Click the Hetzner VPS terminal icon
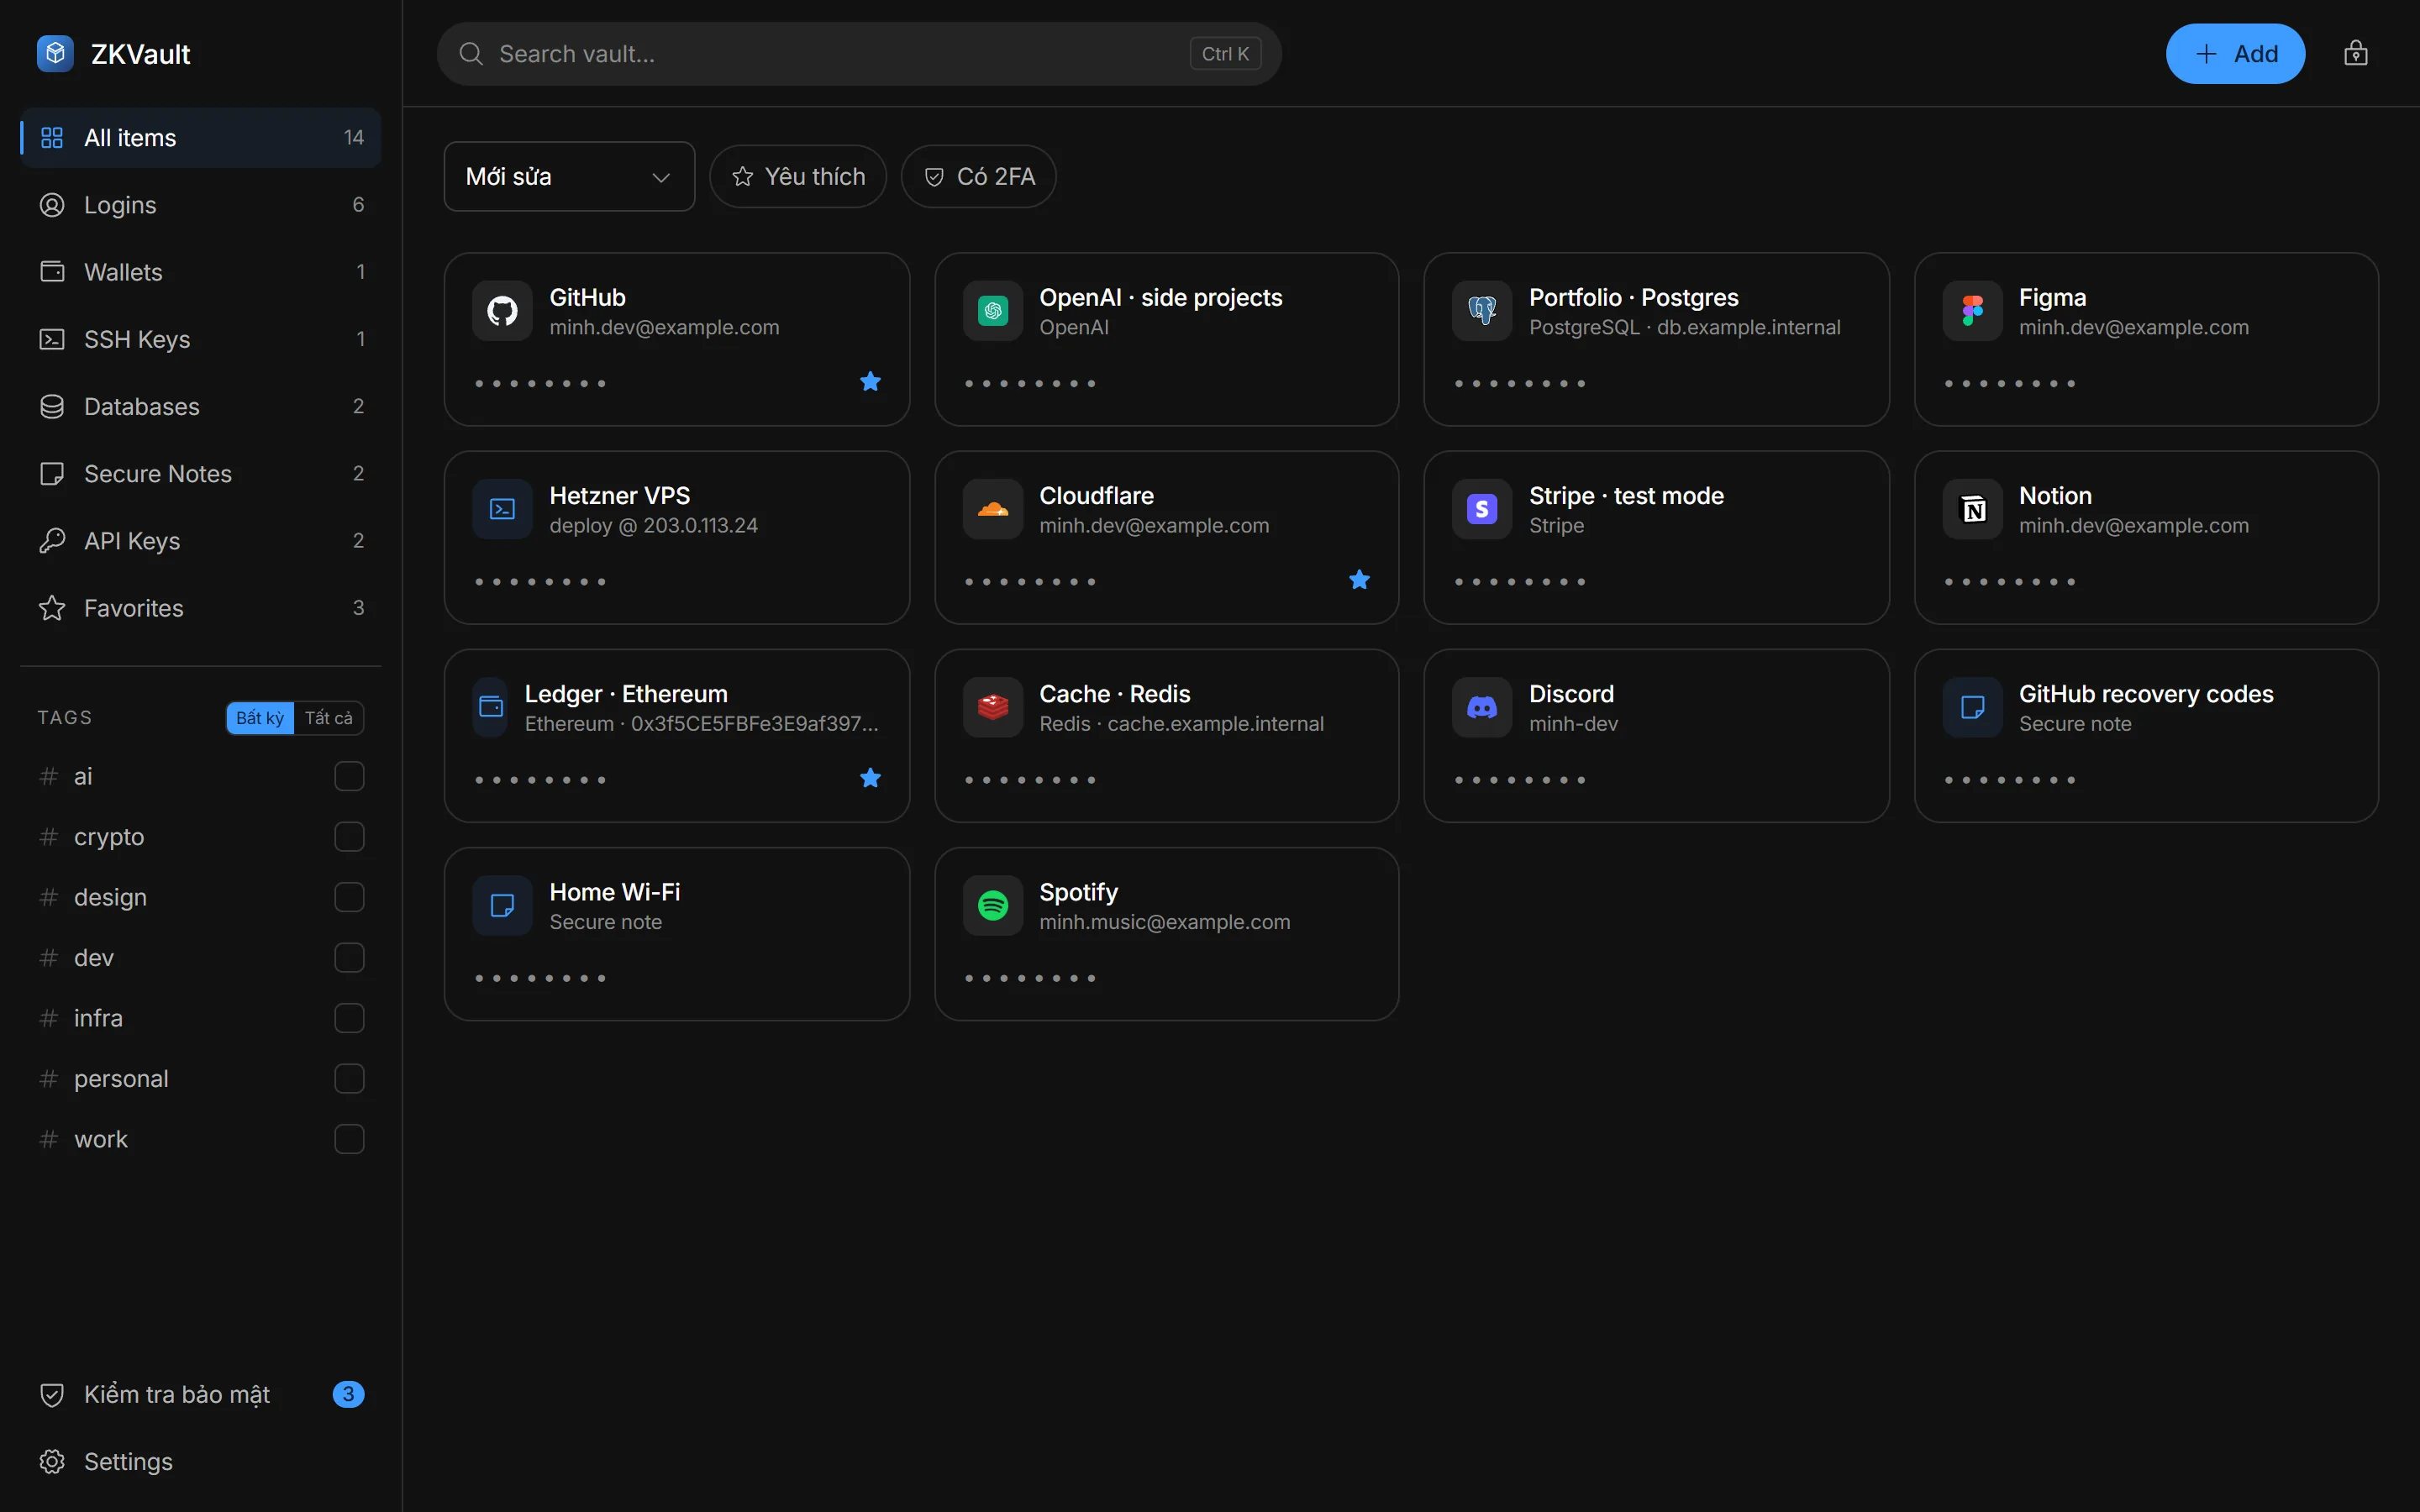This screenshot has height=1512, width=2420. tap(502, 509)
